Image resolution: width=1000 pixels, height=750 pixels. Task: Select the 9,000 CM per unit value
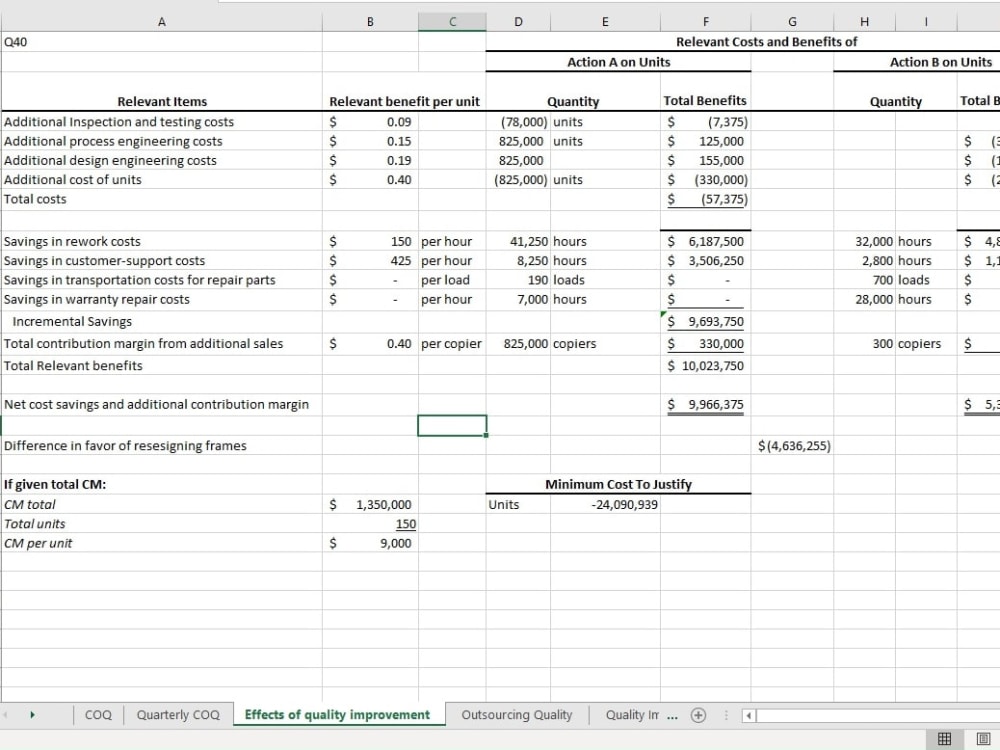coord(370,543)
